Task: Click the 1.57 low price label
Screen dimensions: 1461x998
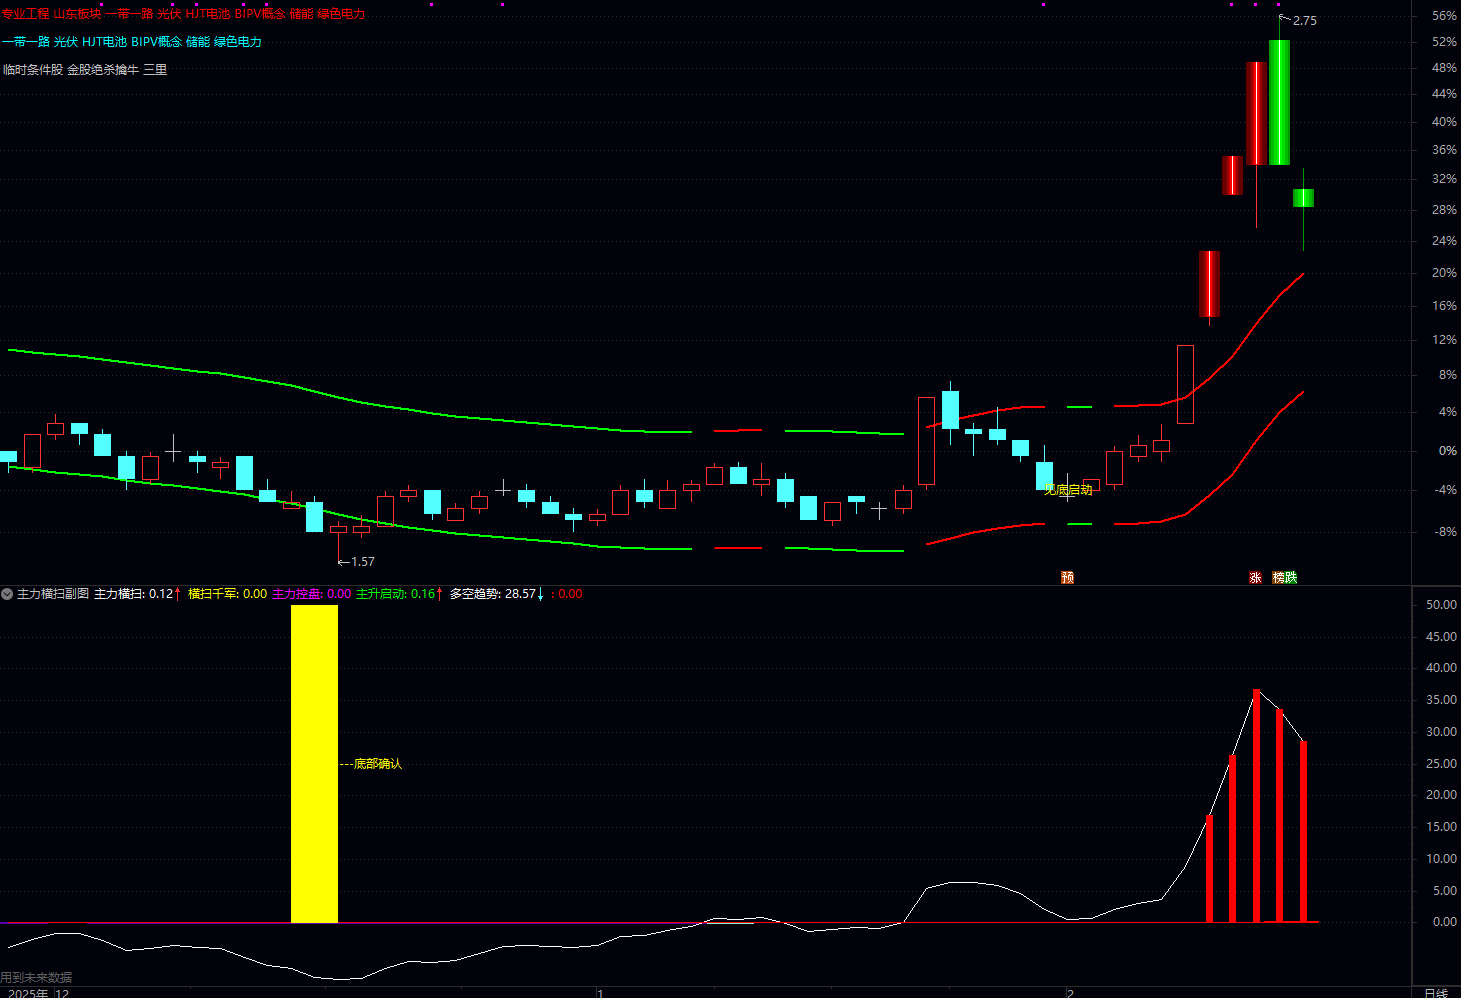Action: [x=363, y=562]
